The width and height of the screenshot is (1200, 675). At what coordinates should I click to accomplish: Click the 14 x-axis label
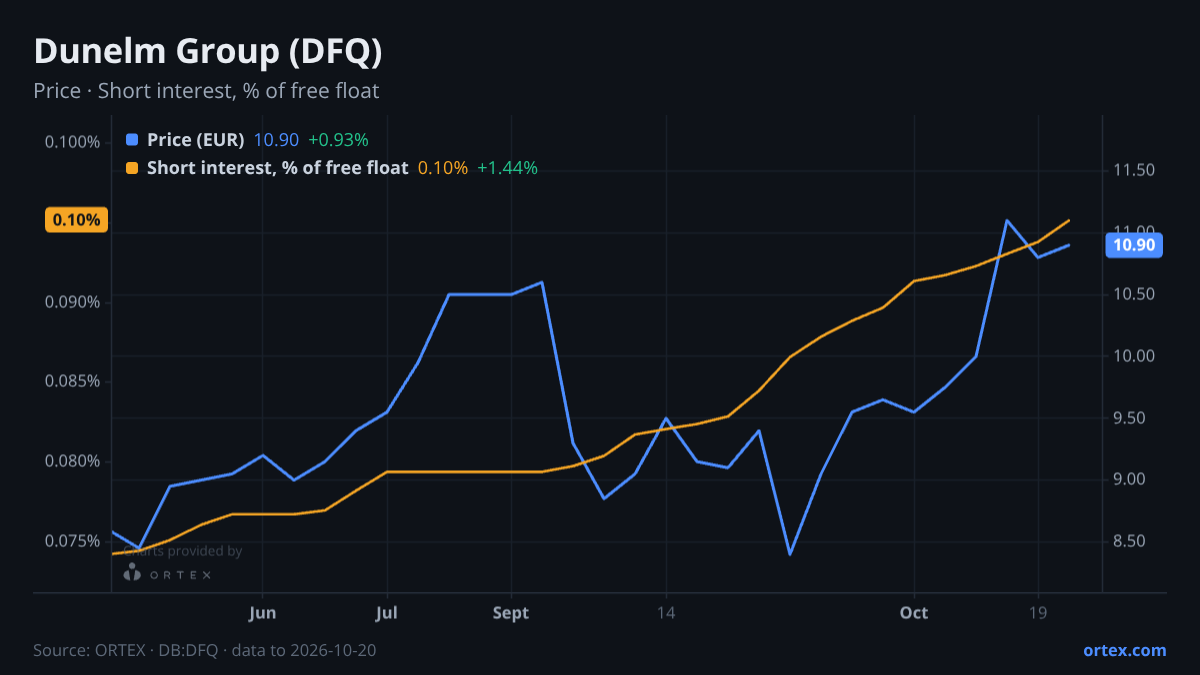coord(667,613)
